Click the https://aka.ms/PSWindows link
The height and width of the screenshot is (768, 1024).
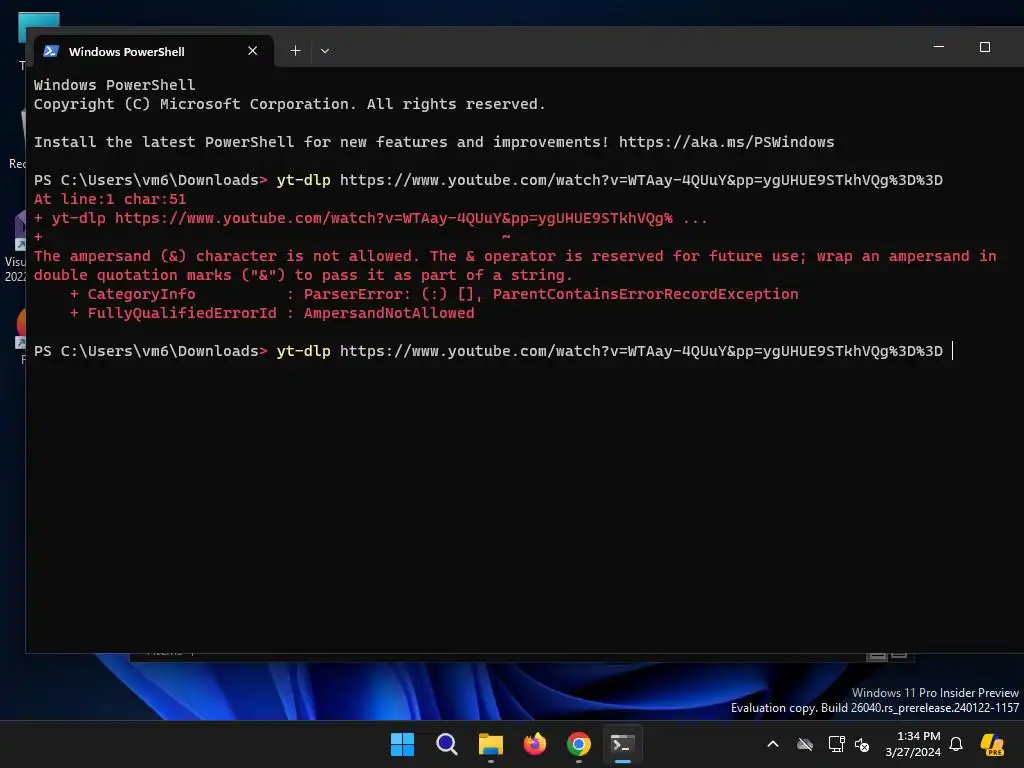[x=726, y=142]
